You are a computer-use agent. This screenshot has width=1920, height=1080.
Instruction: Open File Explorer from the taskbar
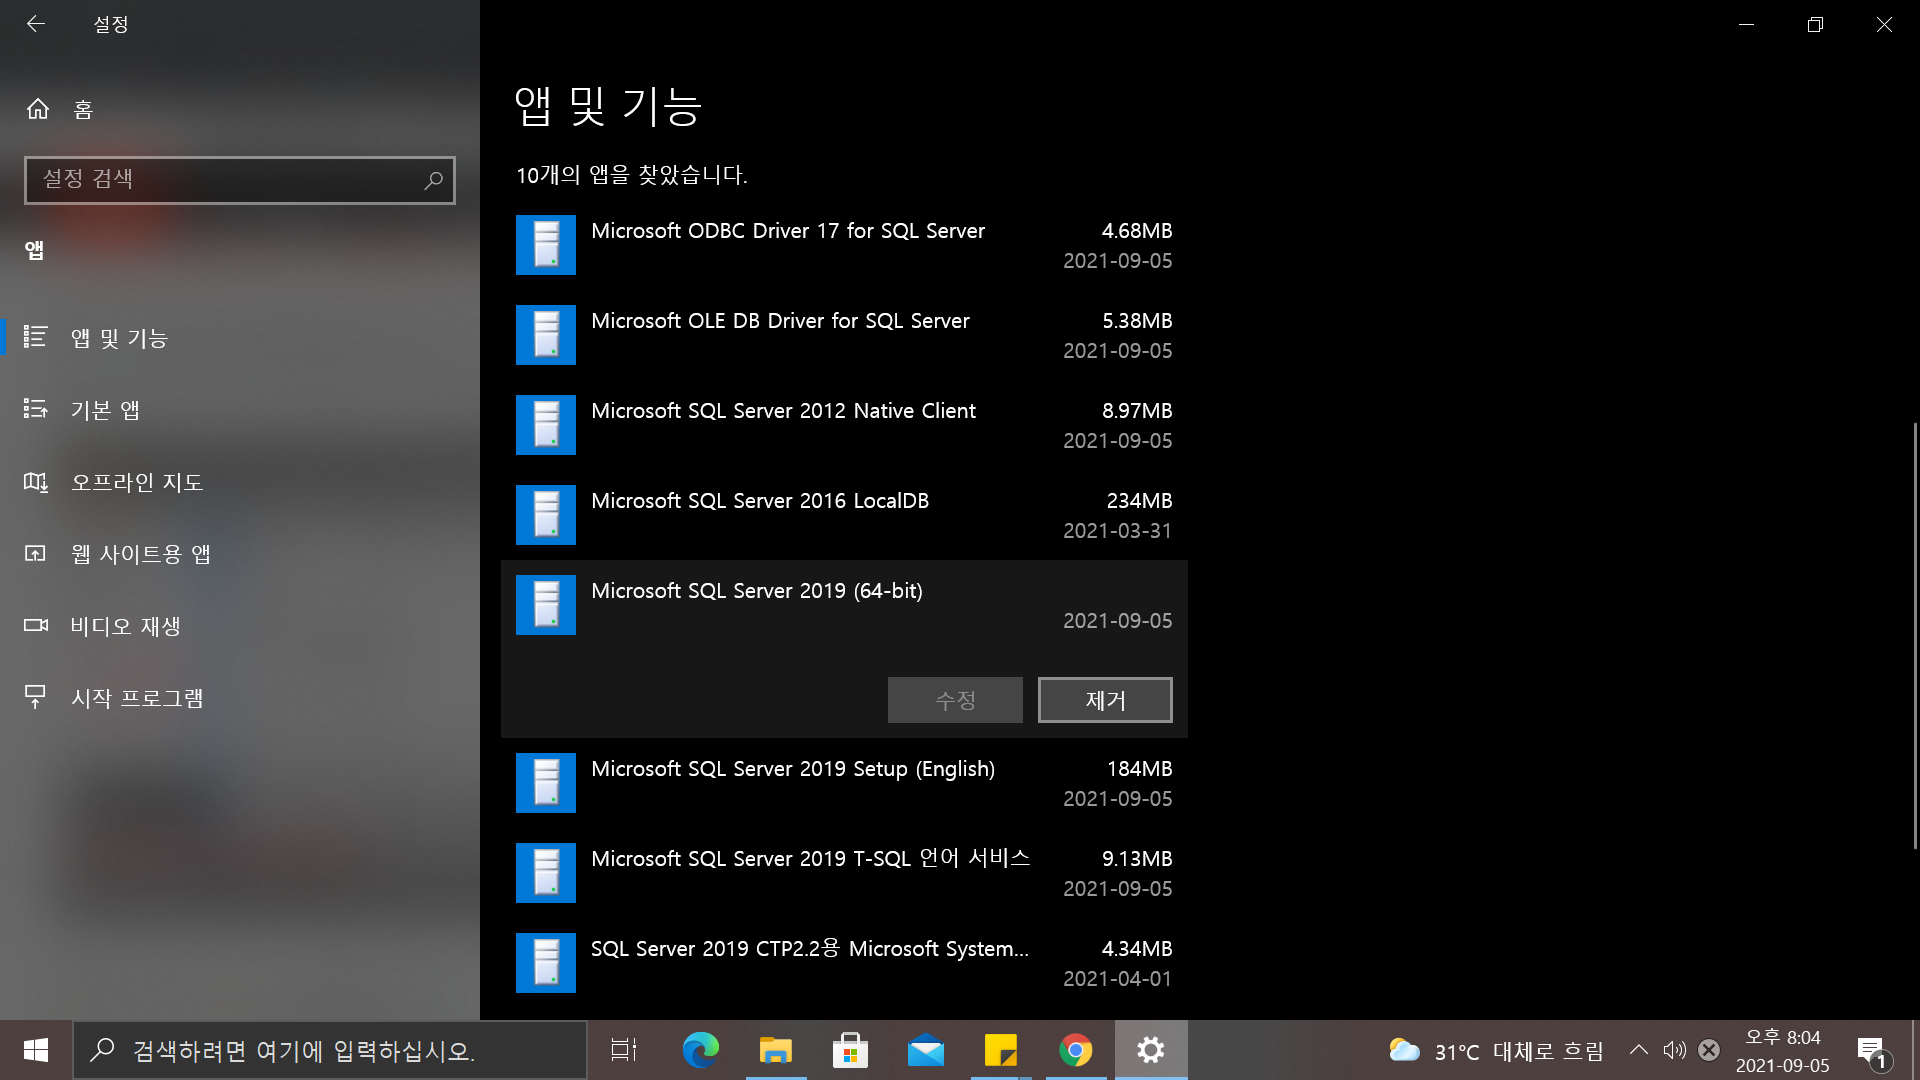pos(775,1050)
